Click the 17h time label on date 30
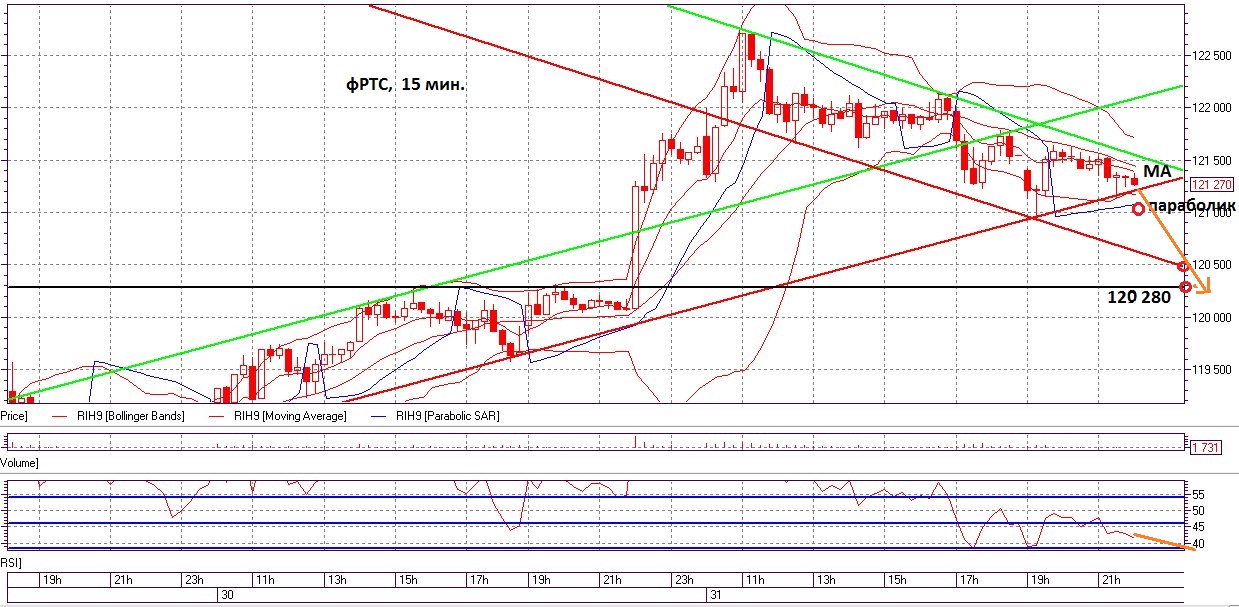 [479, 579]
